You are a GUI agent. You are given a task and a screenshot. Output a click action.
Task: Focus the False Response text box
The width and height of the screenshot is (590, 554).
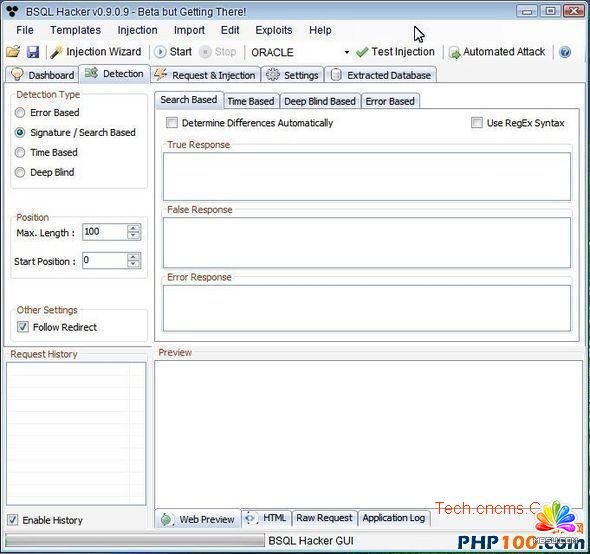tap(366, 243)
